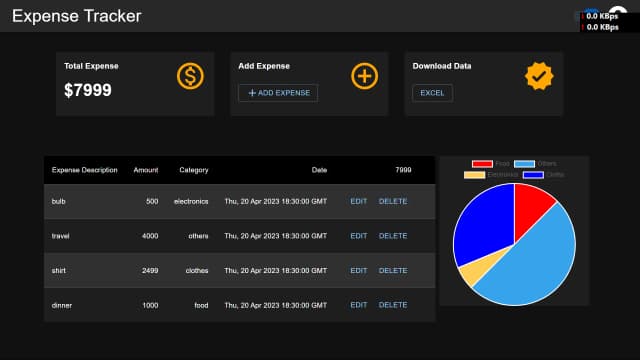Click the Total Expense card label
The image size is (640, 360).
(x=91, y=66)
